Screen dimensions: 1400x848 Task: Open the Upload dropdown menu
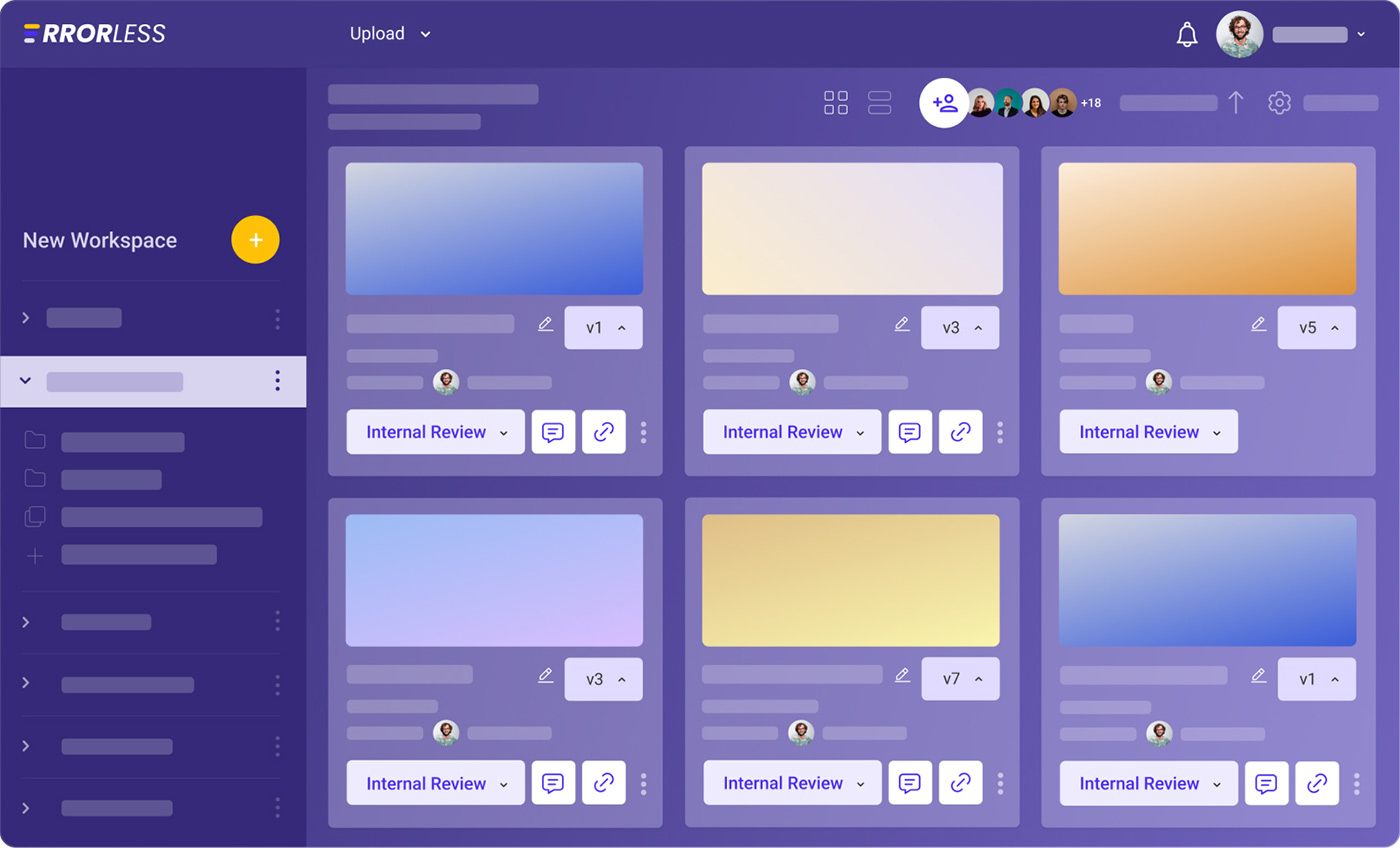pos(390,34)
